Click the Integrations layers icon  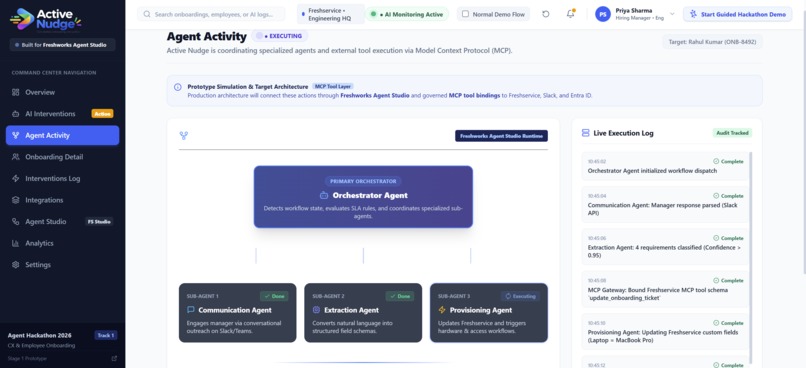pyautogui.click(x=15, y=200)
